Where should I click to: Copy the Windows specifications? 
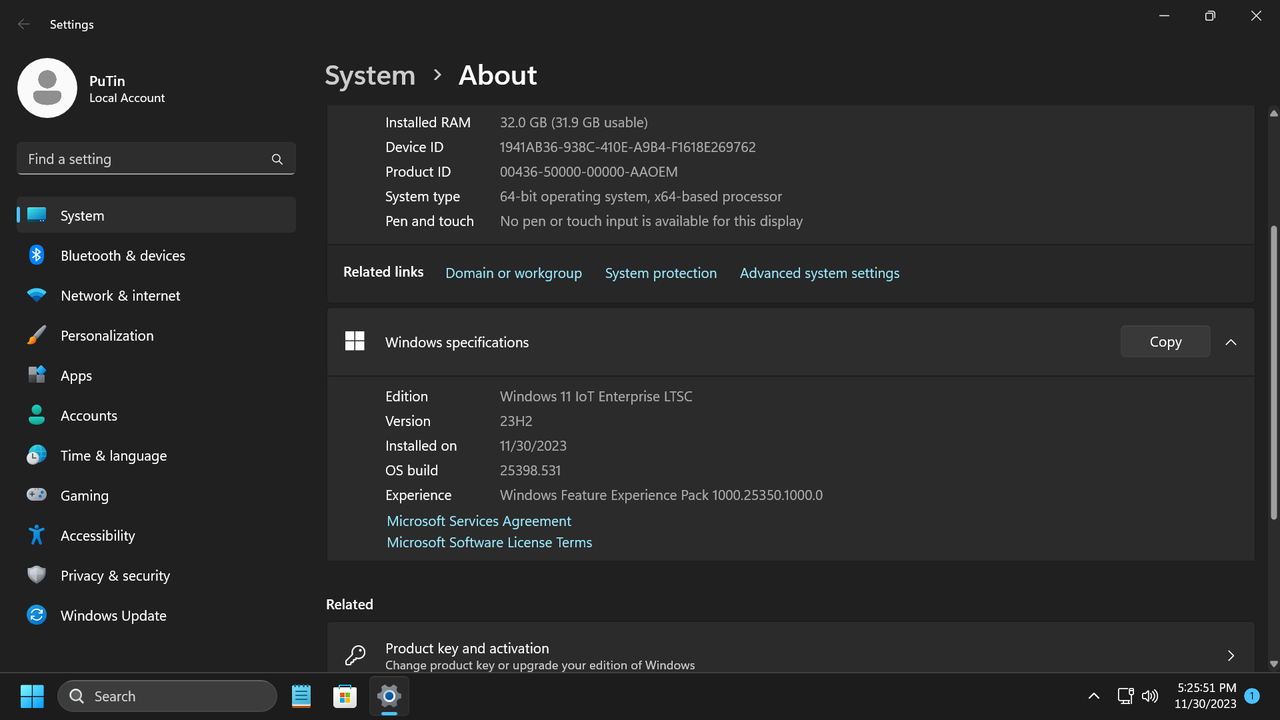click(1164, 341)
